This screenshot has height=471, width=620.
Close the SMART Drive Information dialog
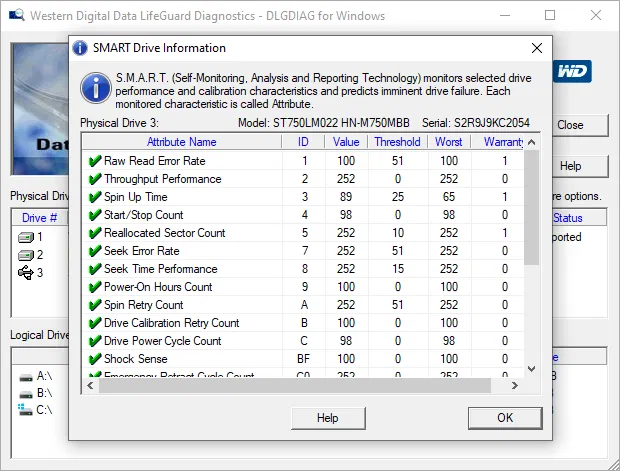(x=537, y=48)
